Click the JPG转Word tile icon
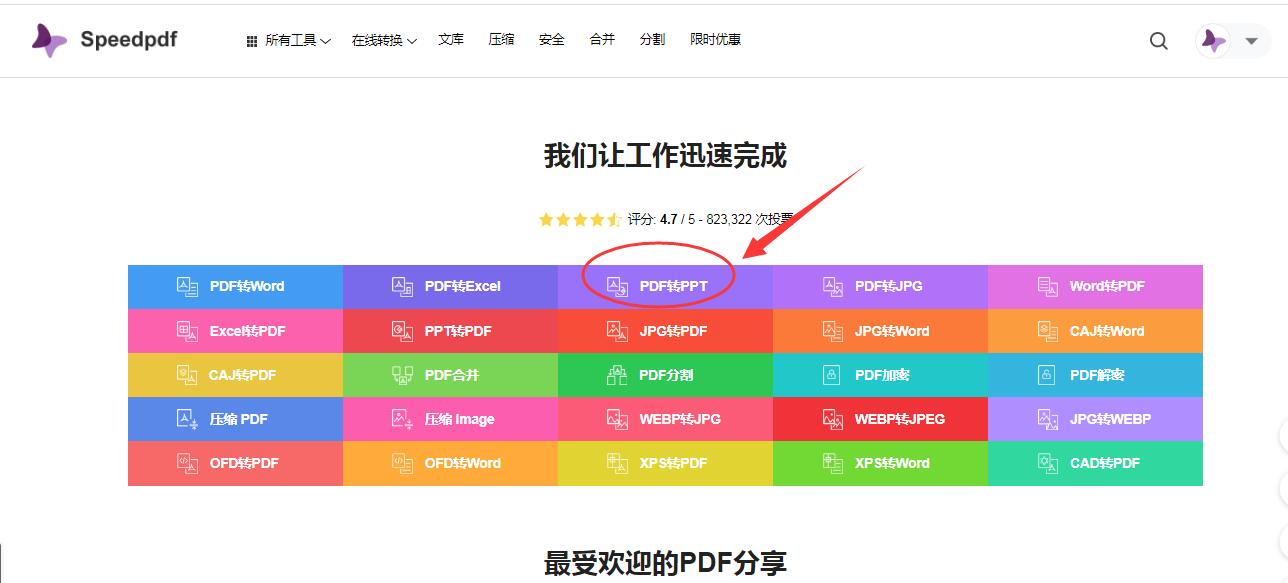Viewport: 1288px width, 583px height. [x=832, y=330]
